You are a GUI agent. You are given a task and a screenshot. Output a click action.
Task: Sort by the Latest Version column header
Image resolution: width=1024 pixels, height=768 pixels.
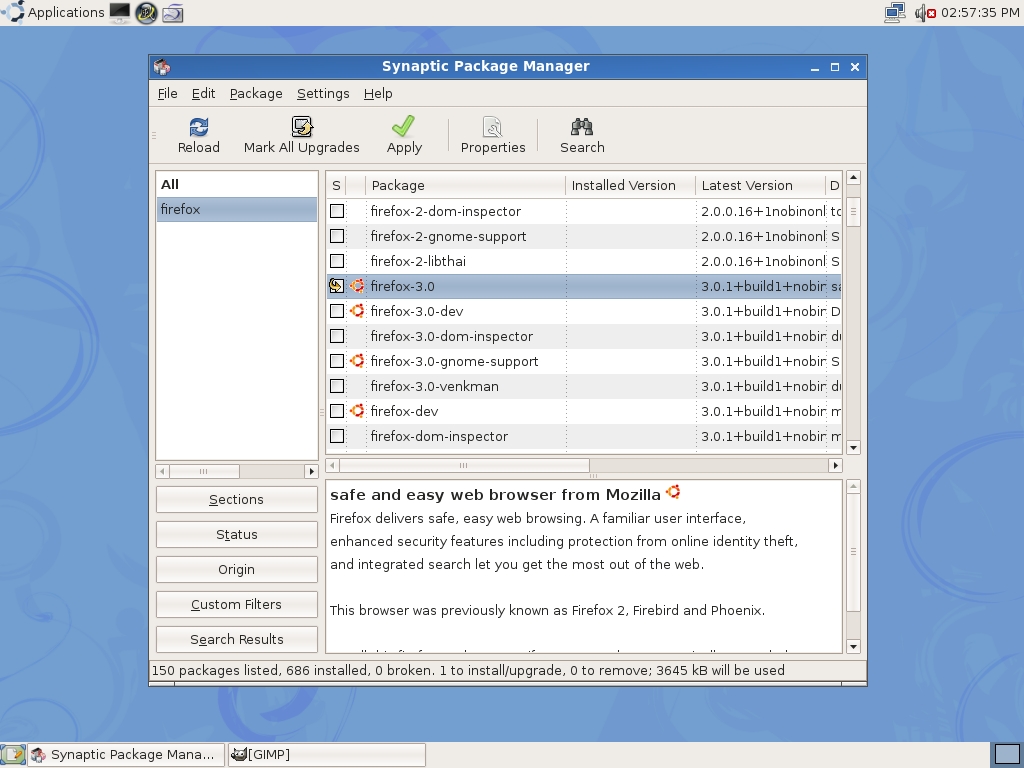pos(760,185)
